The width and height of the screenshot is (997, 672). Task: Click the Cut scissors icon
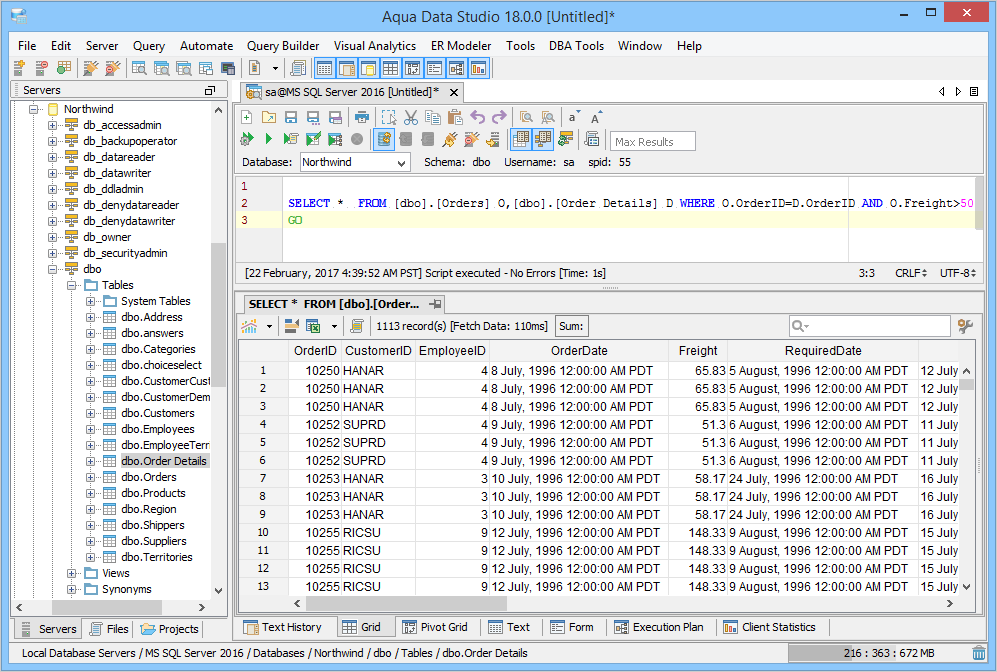411,117
